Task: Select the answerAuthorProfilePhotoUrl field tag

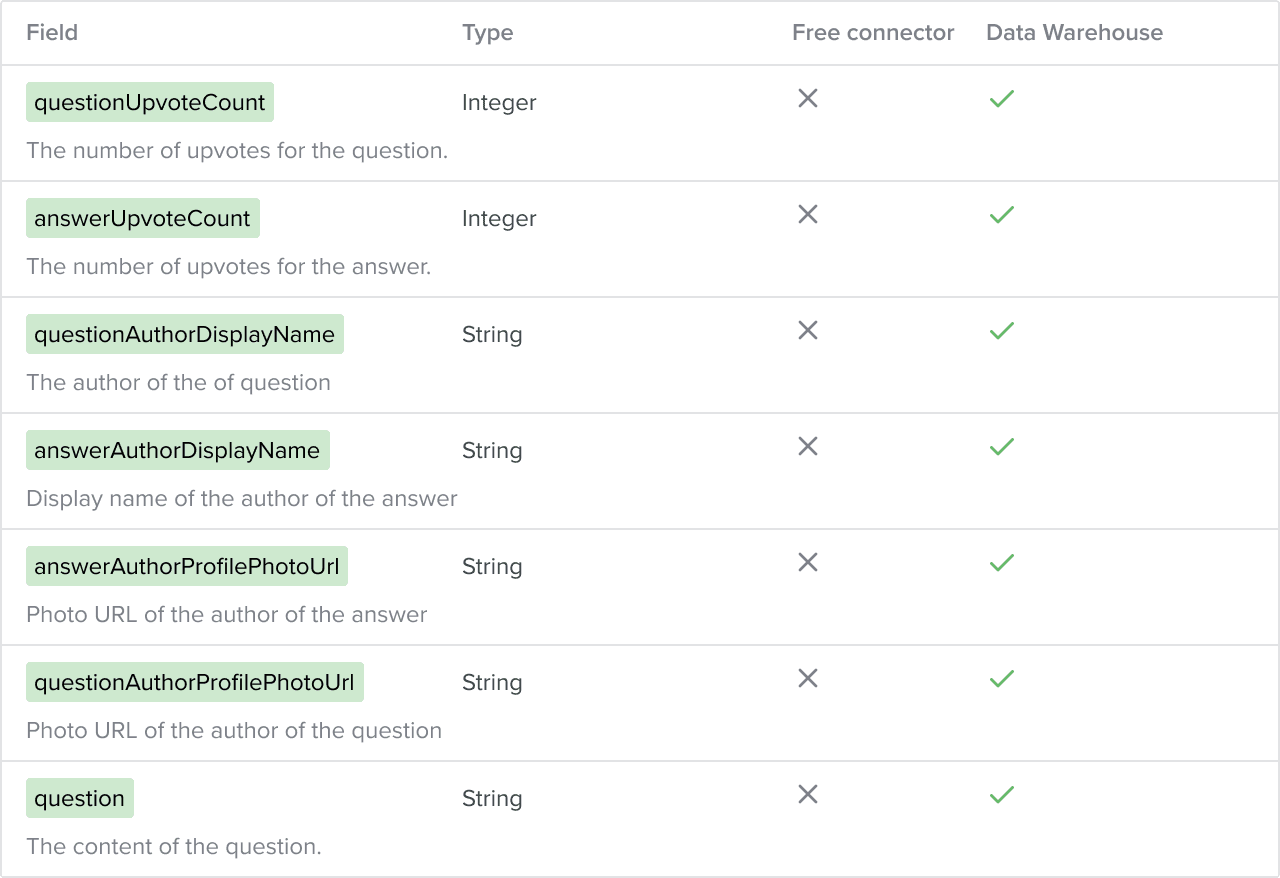Action: tap(187, 566)
